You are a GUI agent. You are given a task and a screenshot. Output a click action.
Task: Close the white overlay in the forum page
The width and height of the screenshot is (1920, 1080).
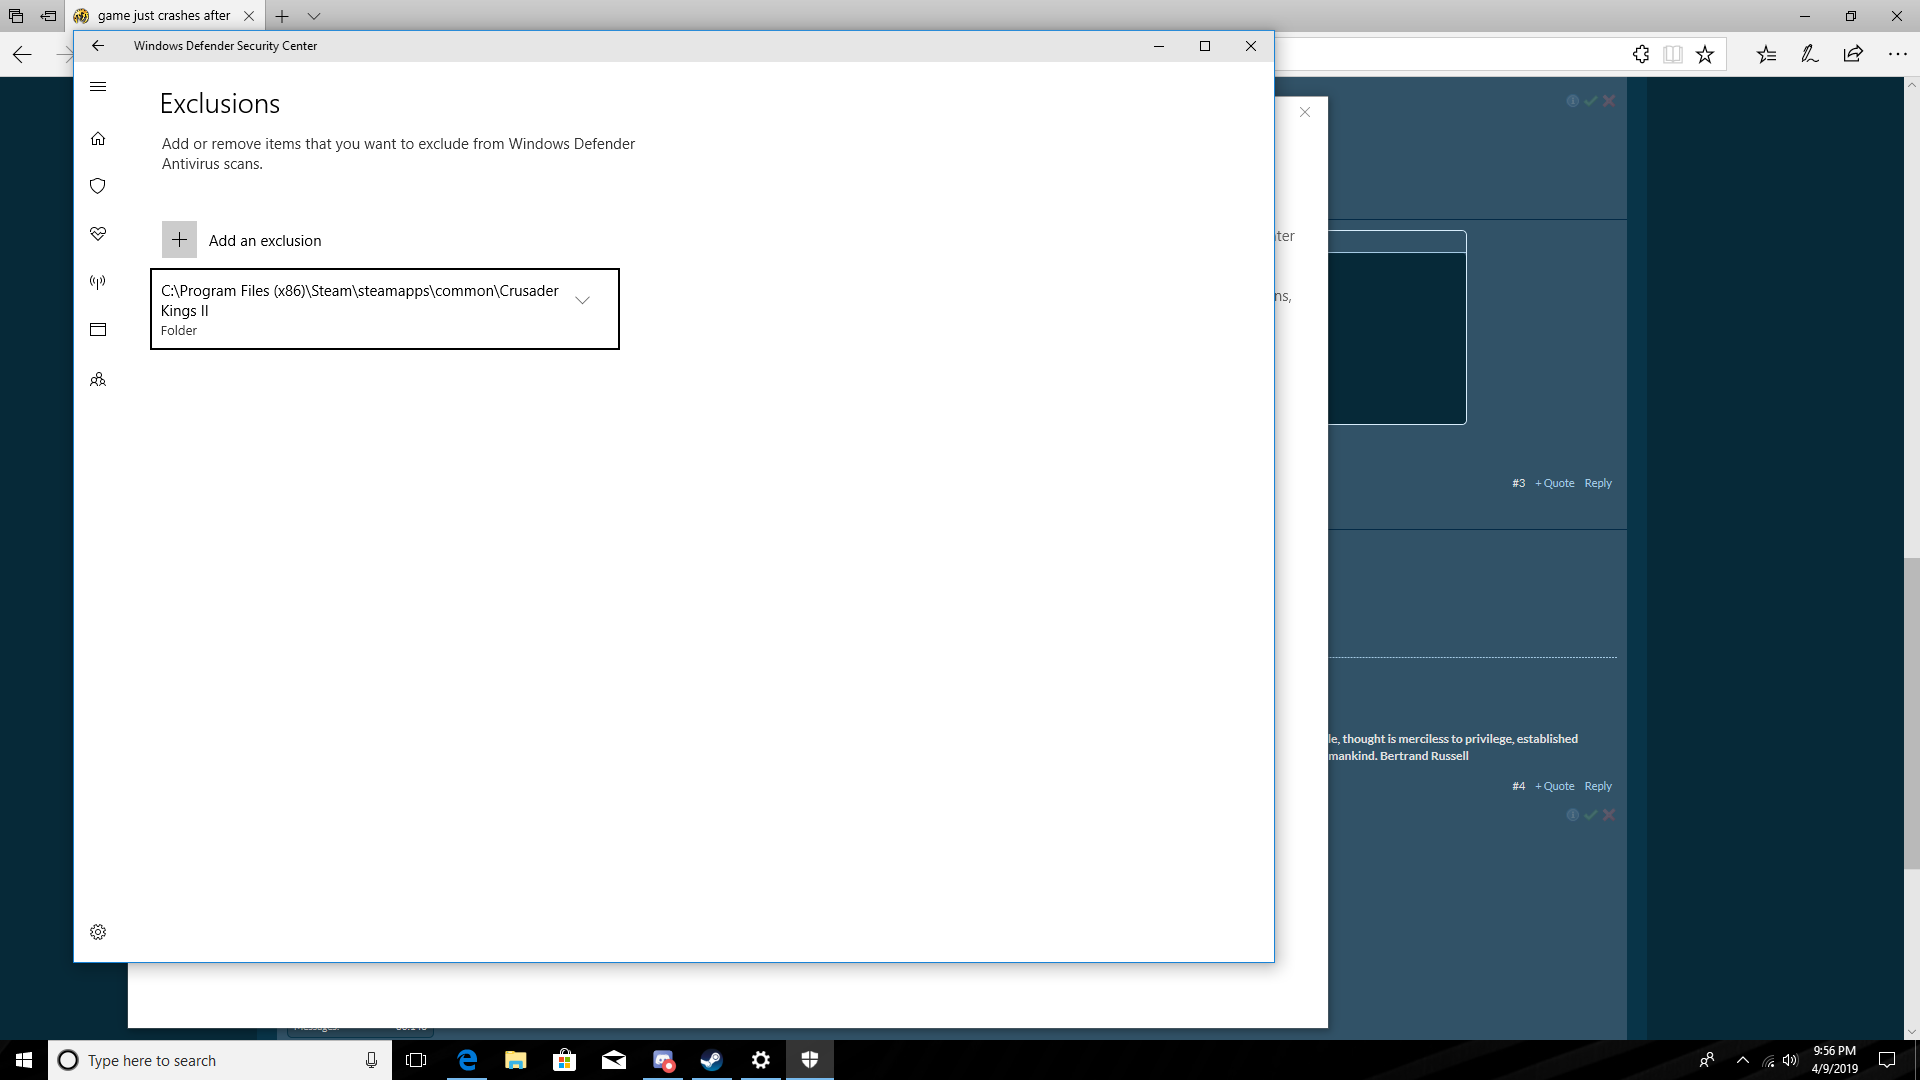pyautogui.click(x=1304, y=112)
